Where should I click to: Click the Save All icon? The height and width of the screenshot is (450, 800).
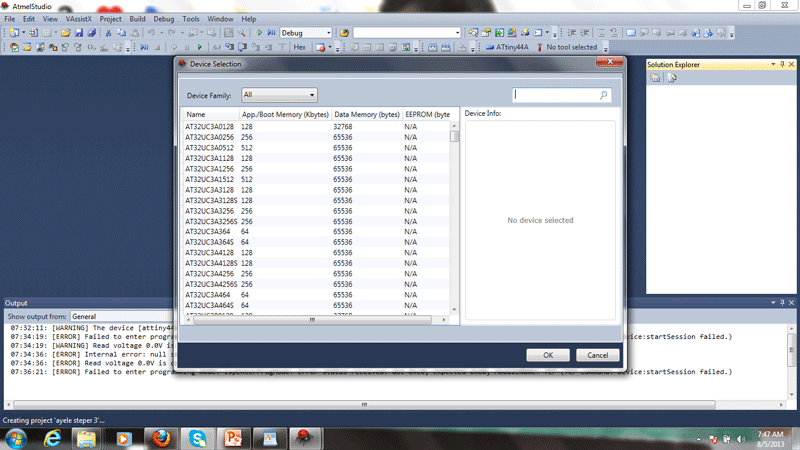[92, 33]
